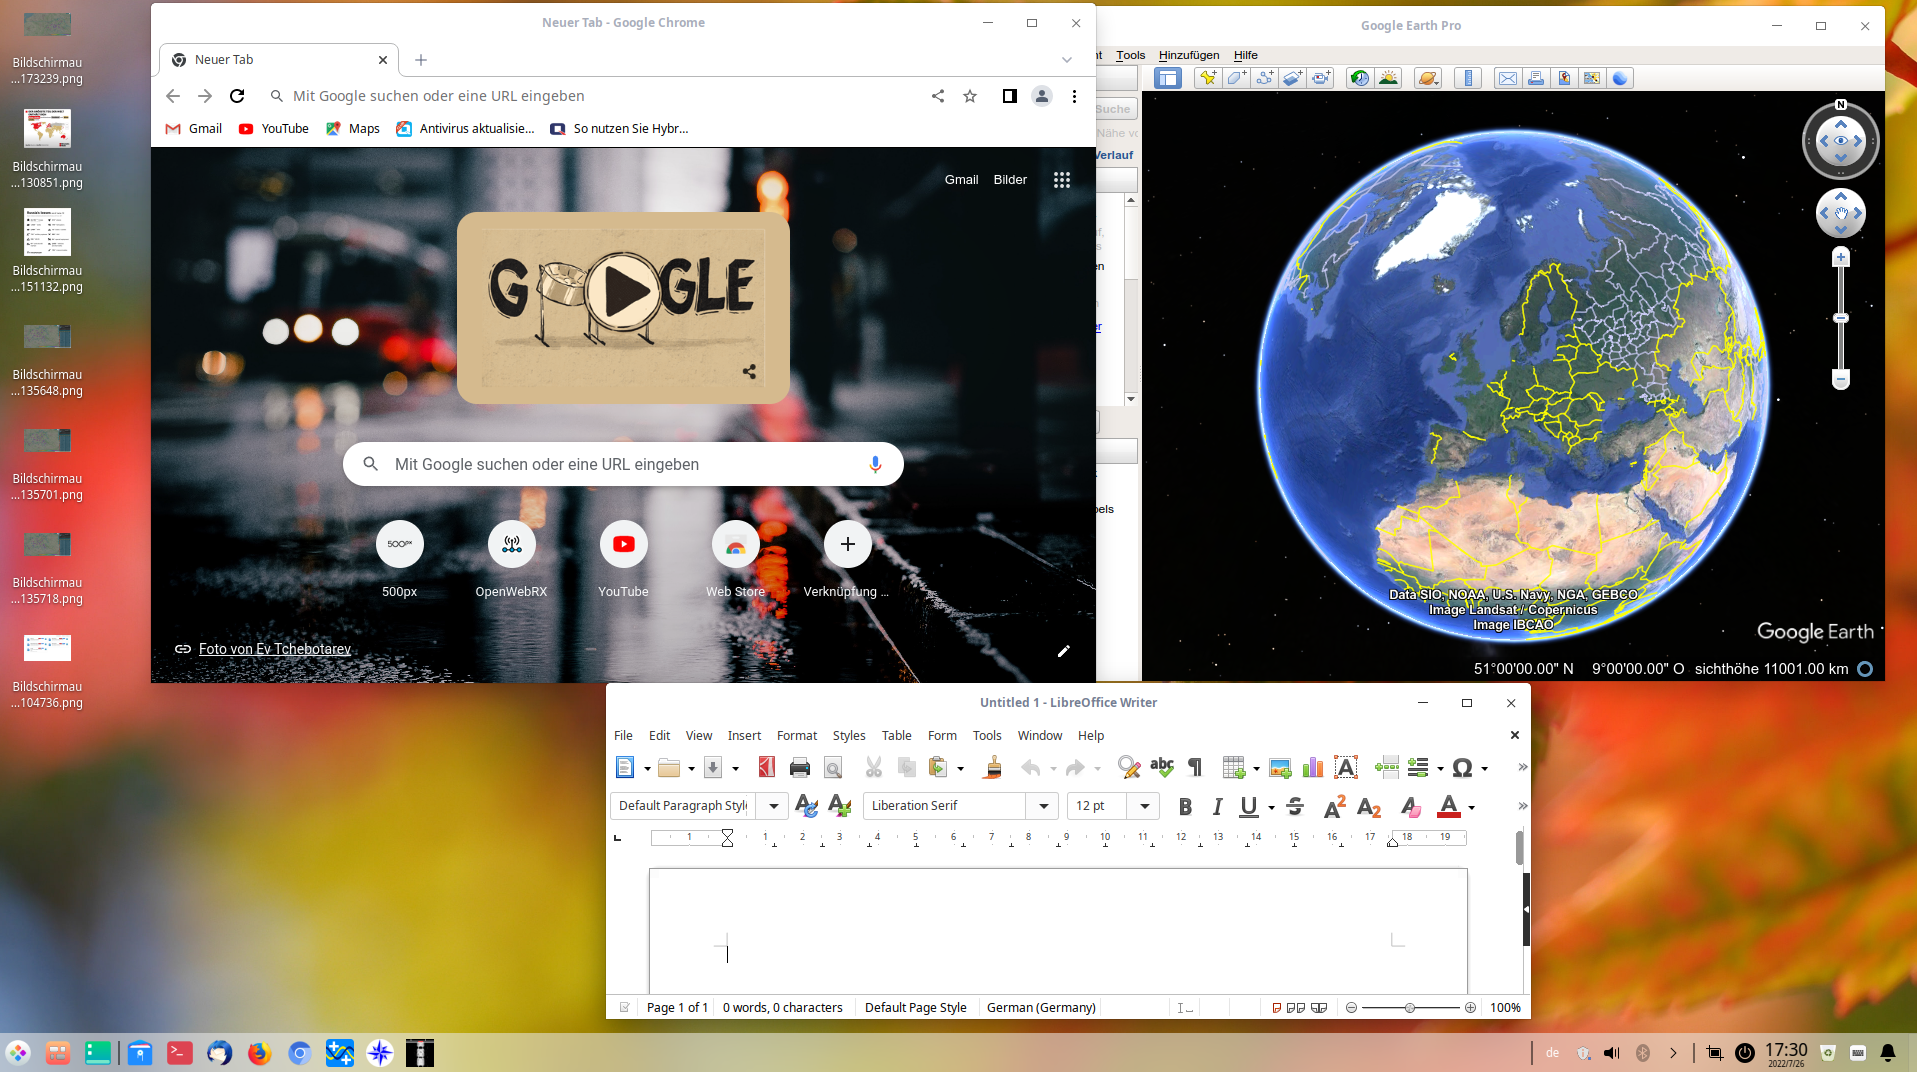This screenshot has width=1917, height=1072.
Task: Open planet switcher dropdown in Google Earth
Action: coord(1428,78)
